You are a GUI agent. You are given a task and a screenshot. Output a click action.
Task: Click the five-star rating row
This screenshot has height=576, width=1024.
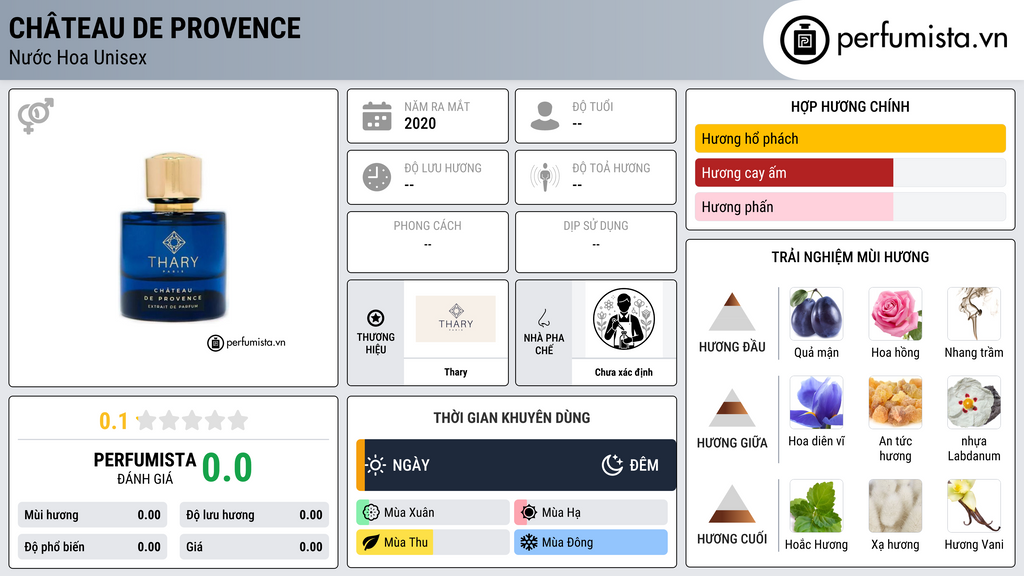point(192,420)
